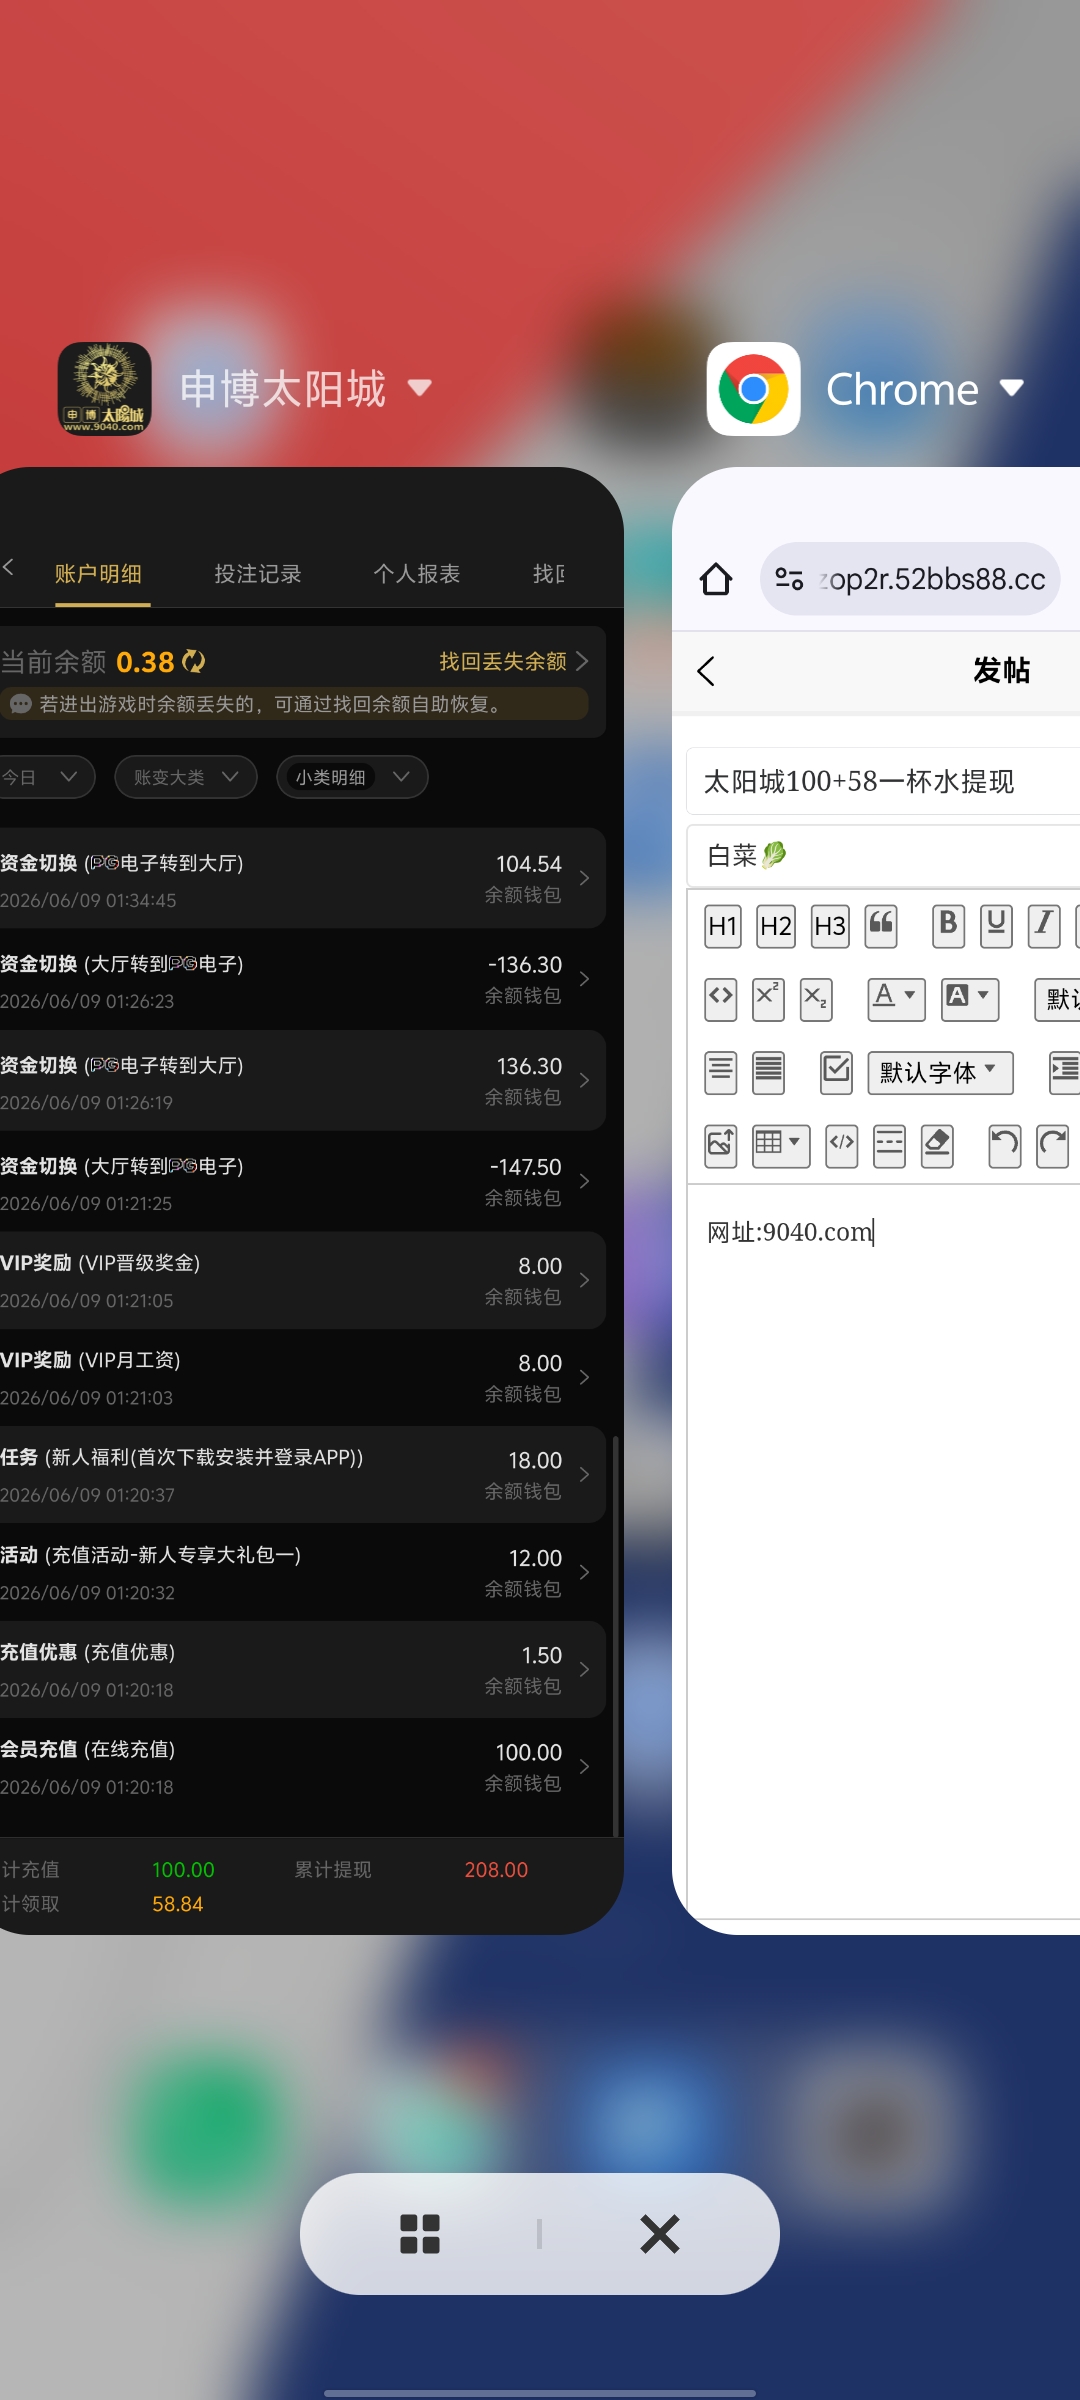Open the 默认字体 font dropdown
This screenshot has height=2400, width=1080.
pyautogui.click(x=940, y=1073)
